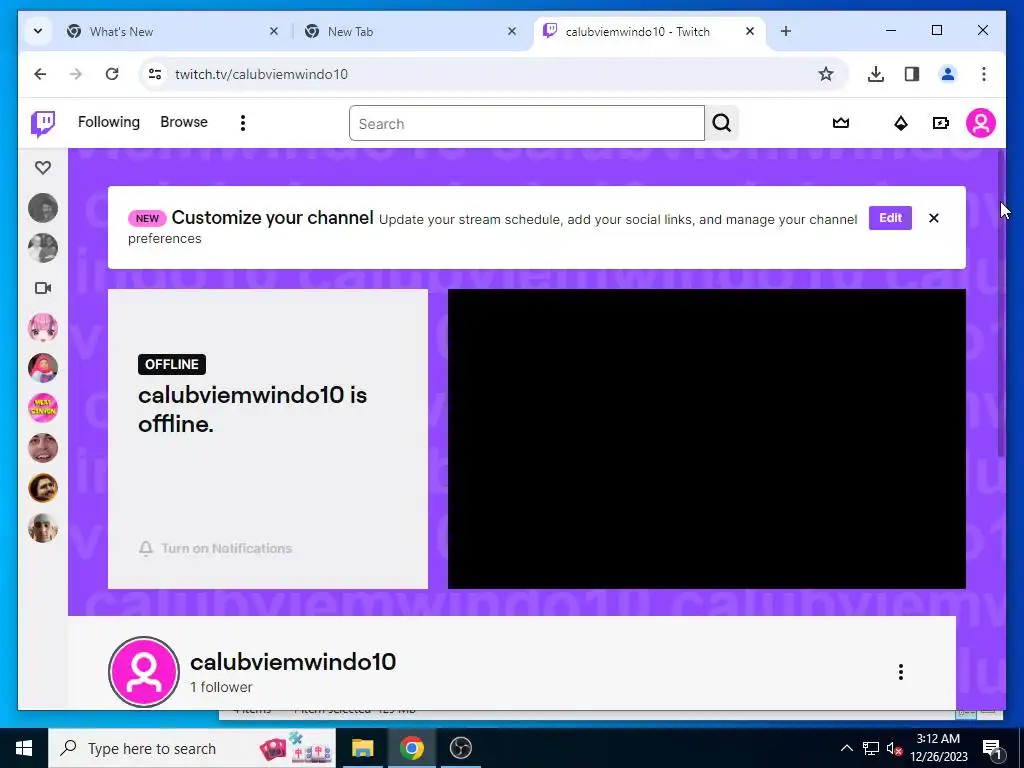
Task: Click the muted volume tray icon
Action: tap(894, 748)
